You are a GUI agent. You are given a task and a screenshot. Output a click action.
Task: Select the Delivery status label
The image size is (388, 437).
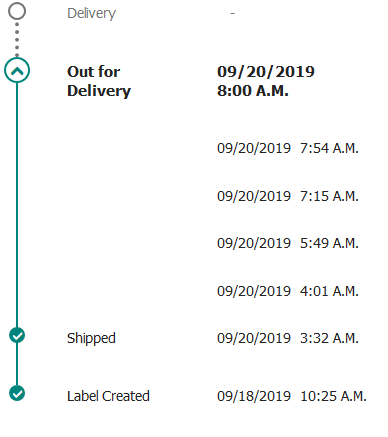pos(91,14)
